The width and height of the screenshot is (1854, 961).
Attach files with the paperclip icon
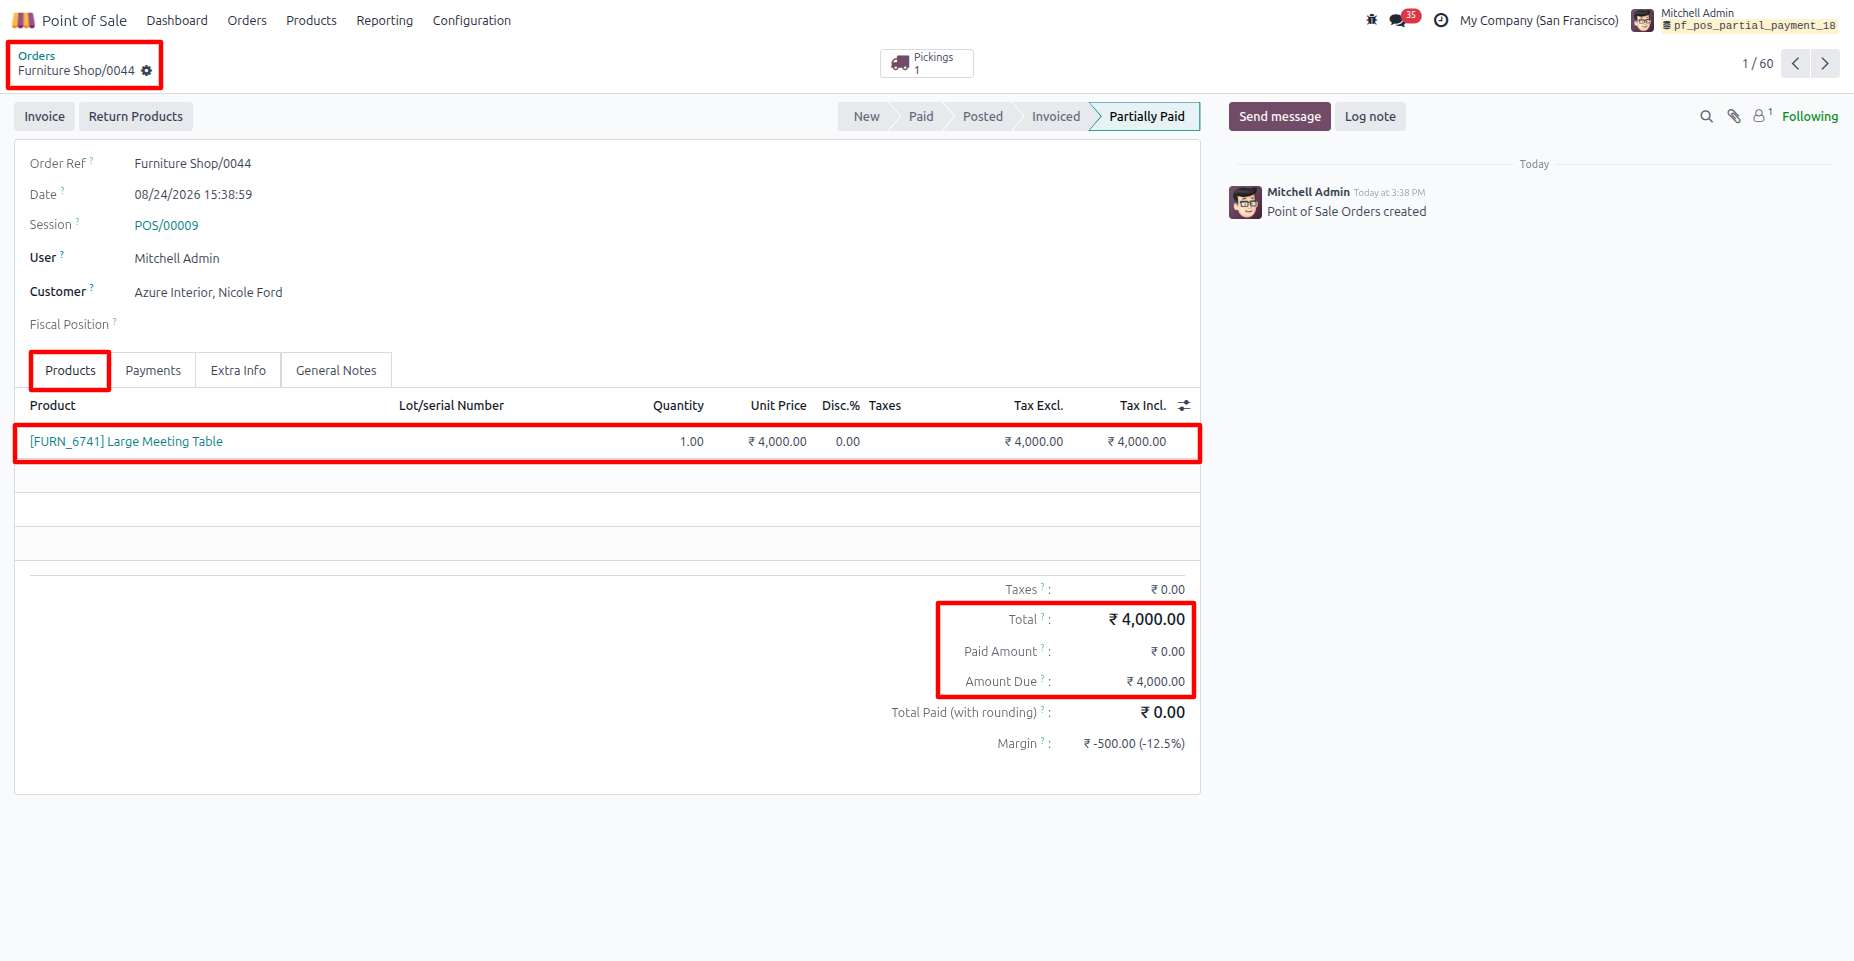point(1734,117)
